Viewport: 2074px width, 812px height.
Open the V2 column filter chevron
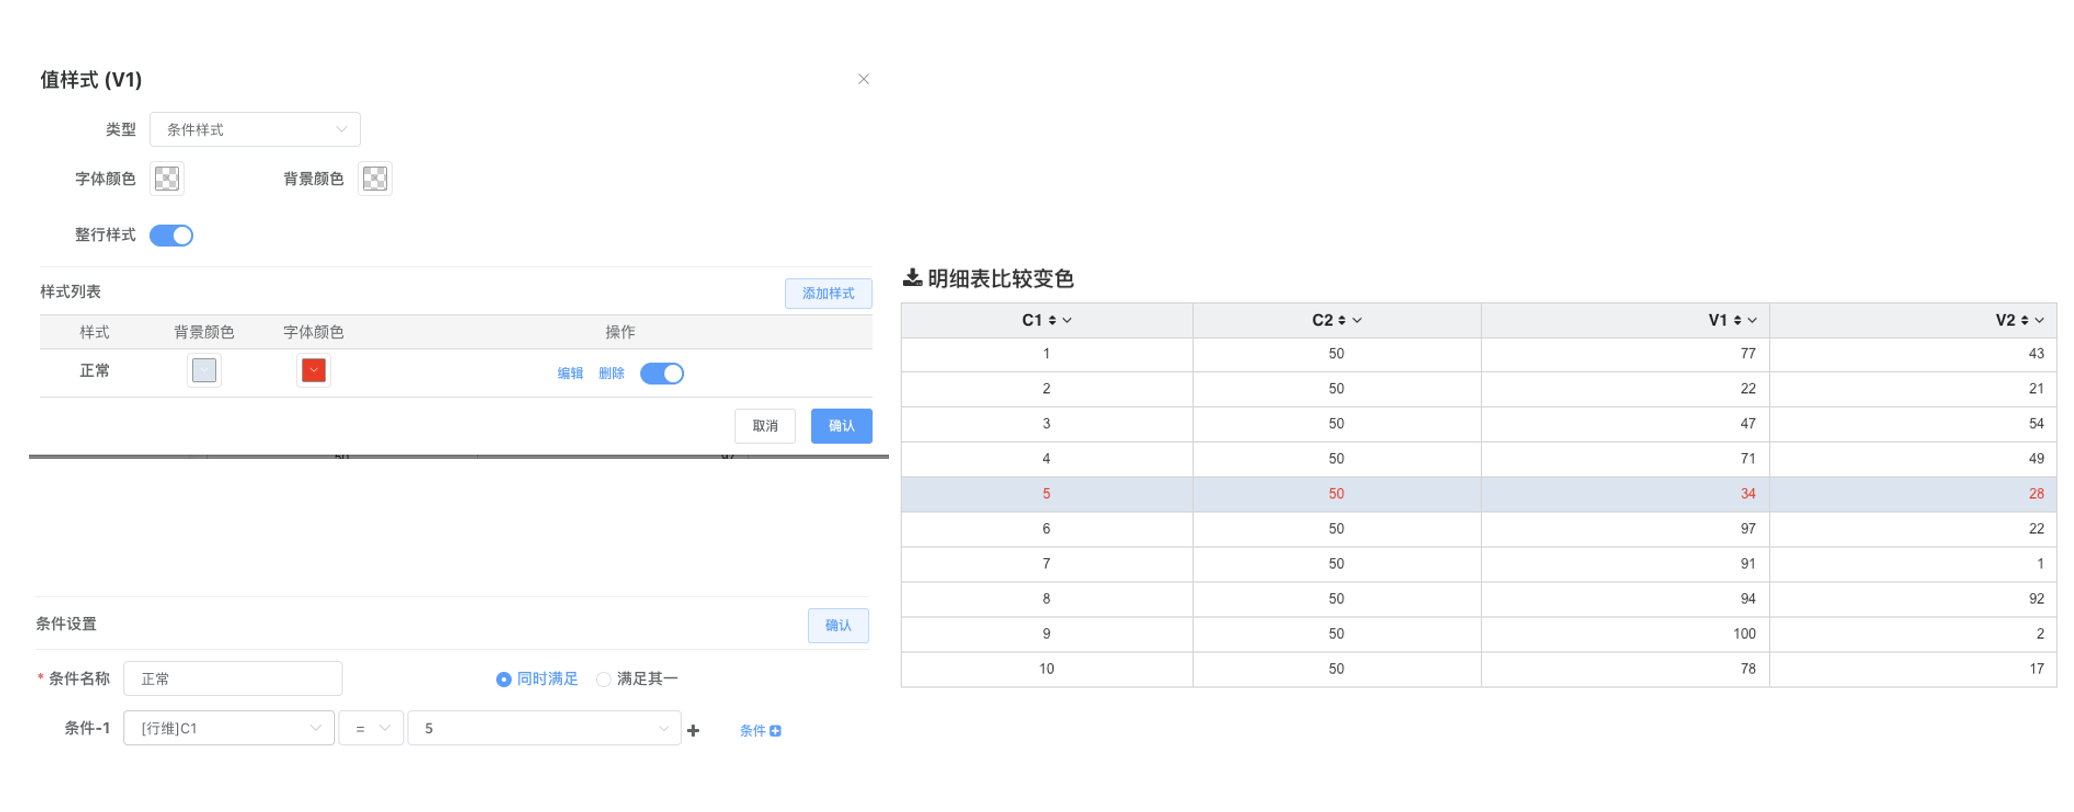[x=2039, y=320]
